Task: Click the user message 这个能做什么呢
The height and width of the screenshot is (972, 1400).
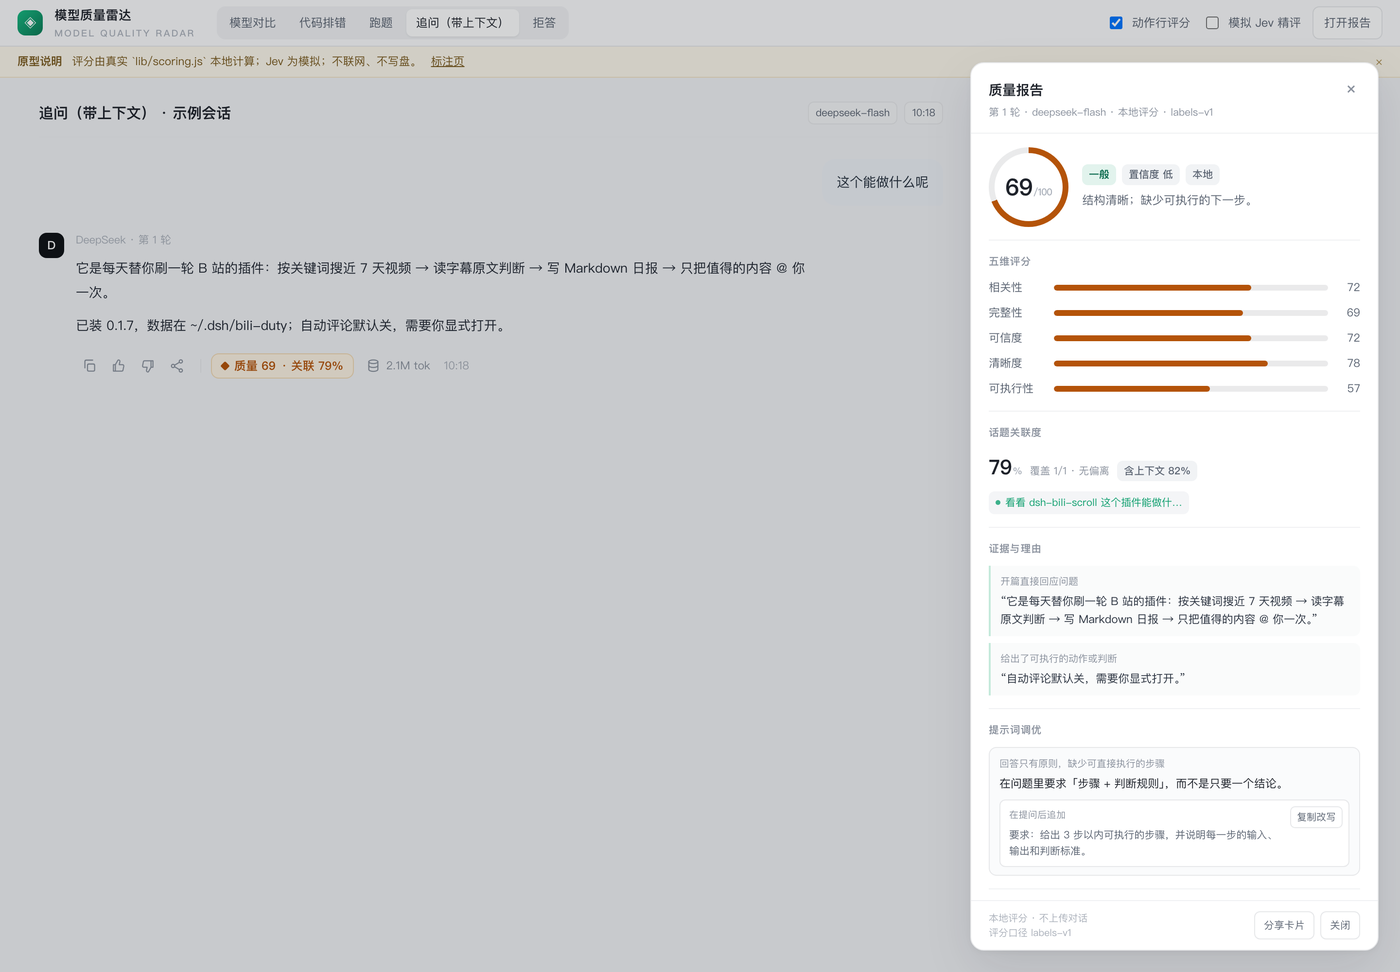Action: coord(883,183)
